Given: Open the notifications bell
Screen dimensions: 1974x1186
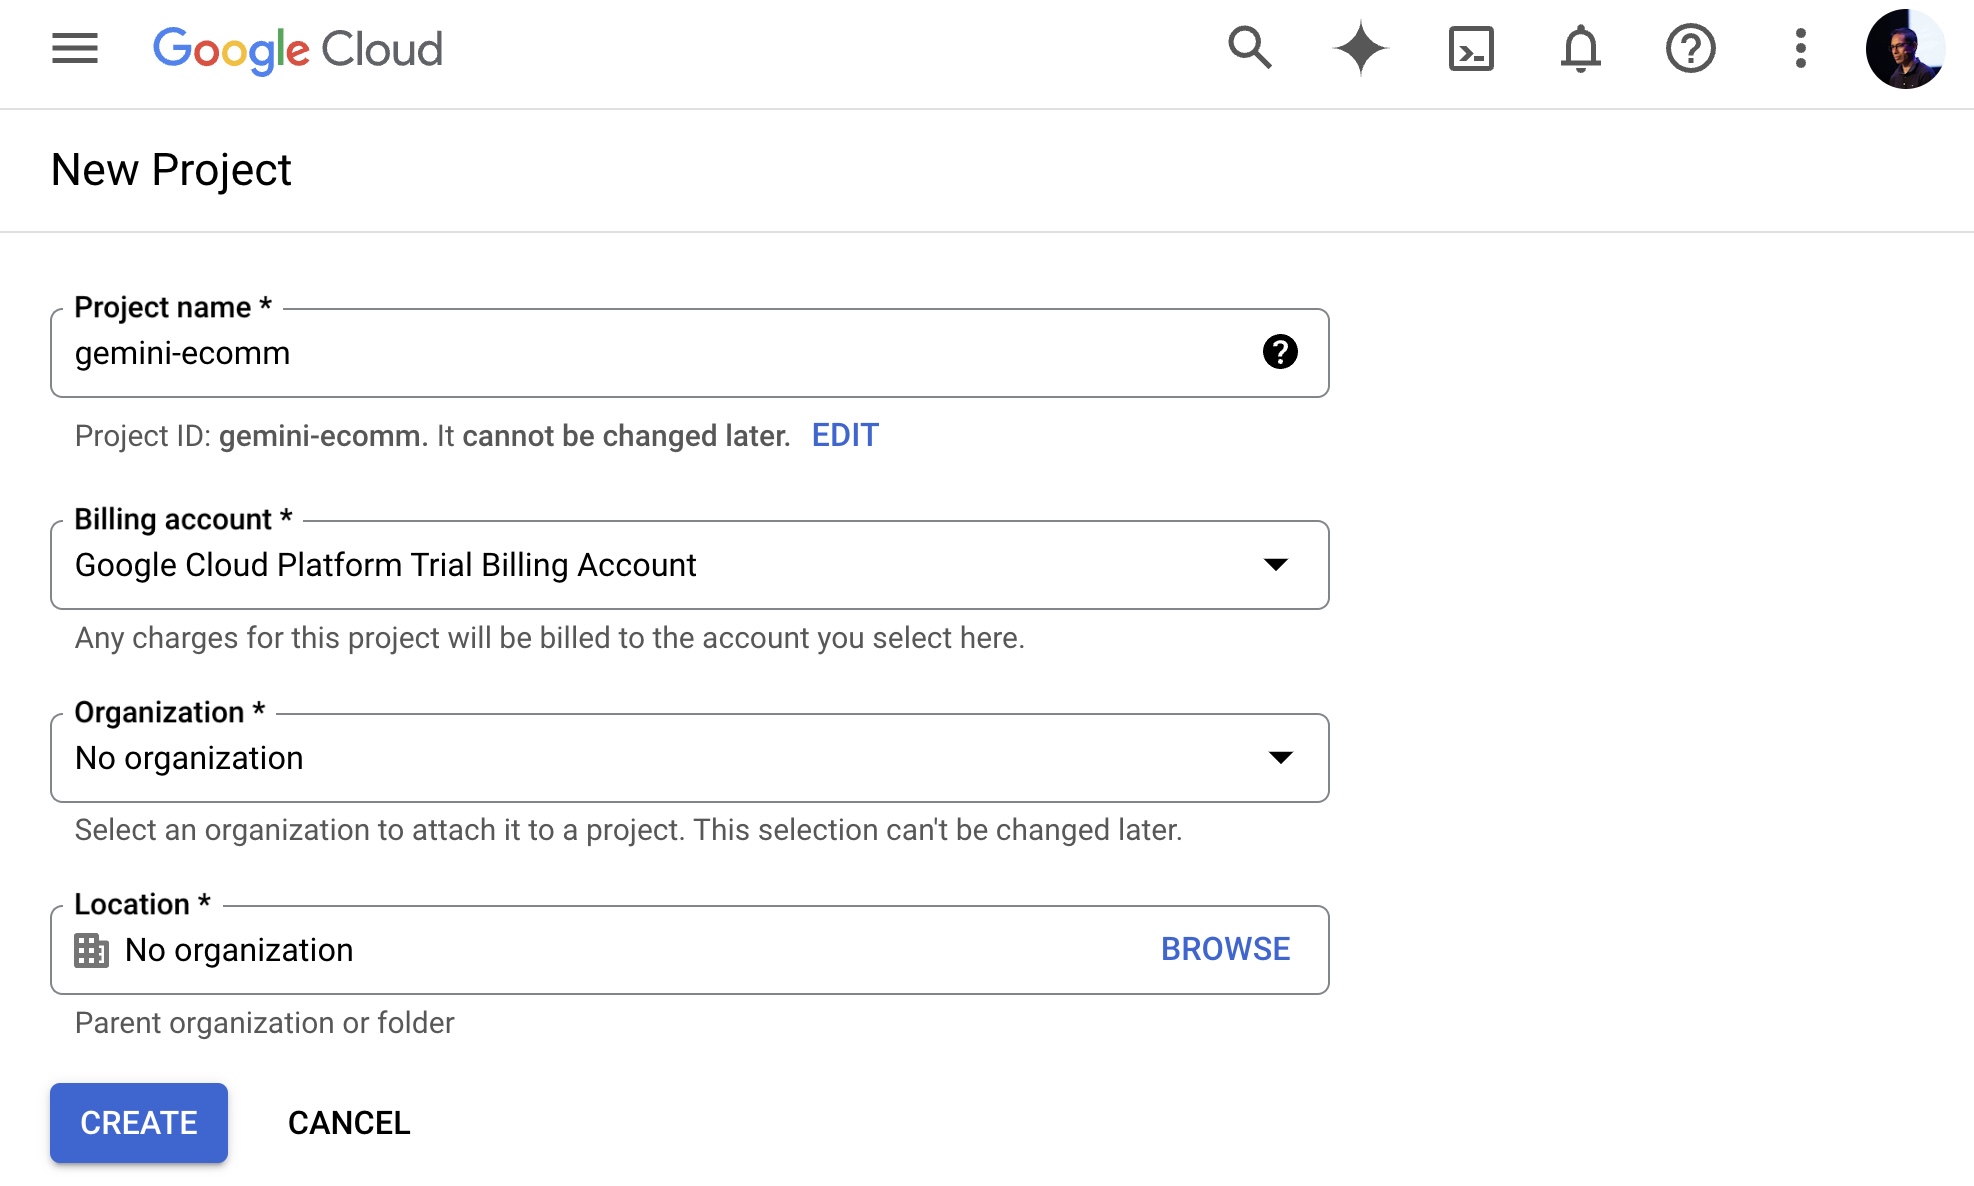Looking at the screenshot, I should (1581, 49).
